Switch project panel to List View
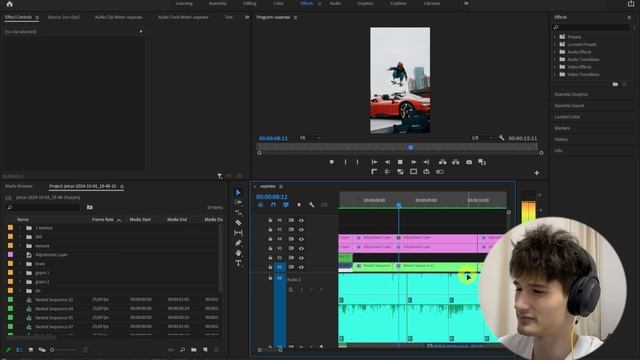This screenshot has width=640, height=360. pos(19,350)
